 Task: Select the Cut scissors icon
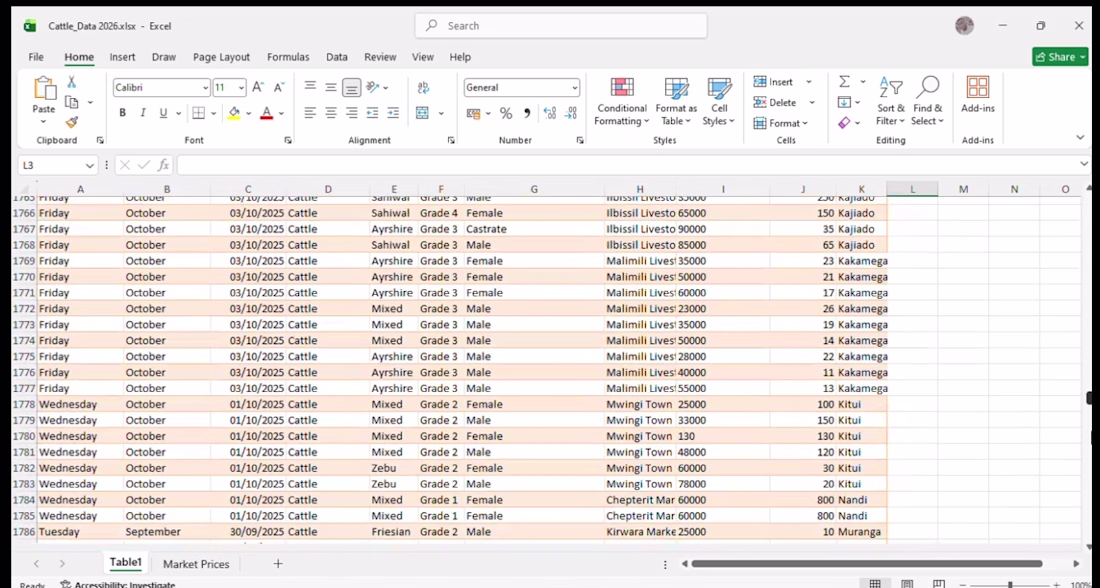point(72,83)
